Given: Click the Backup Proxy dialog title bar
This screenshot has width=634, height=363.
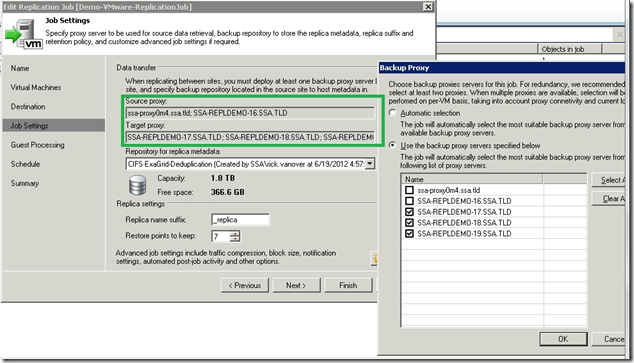Looking at the screenshot, I should pos(501,68).
